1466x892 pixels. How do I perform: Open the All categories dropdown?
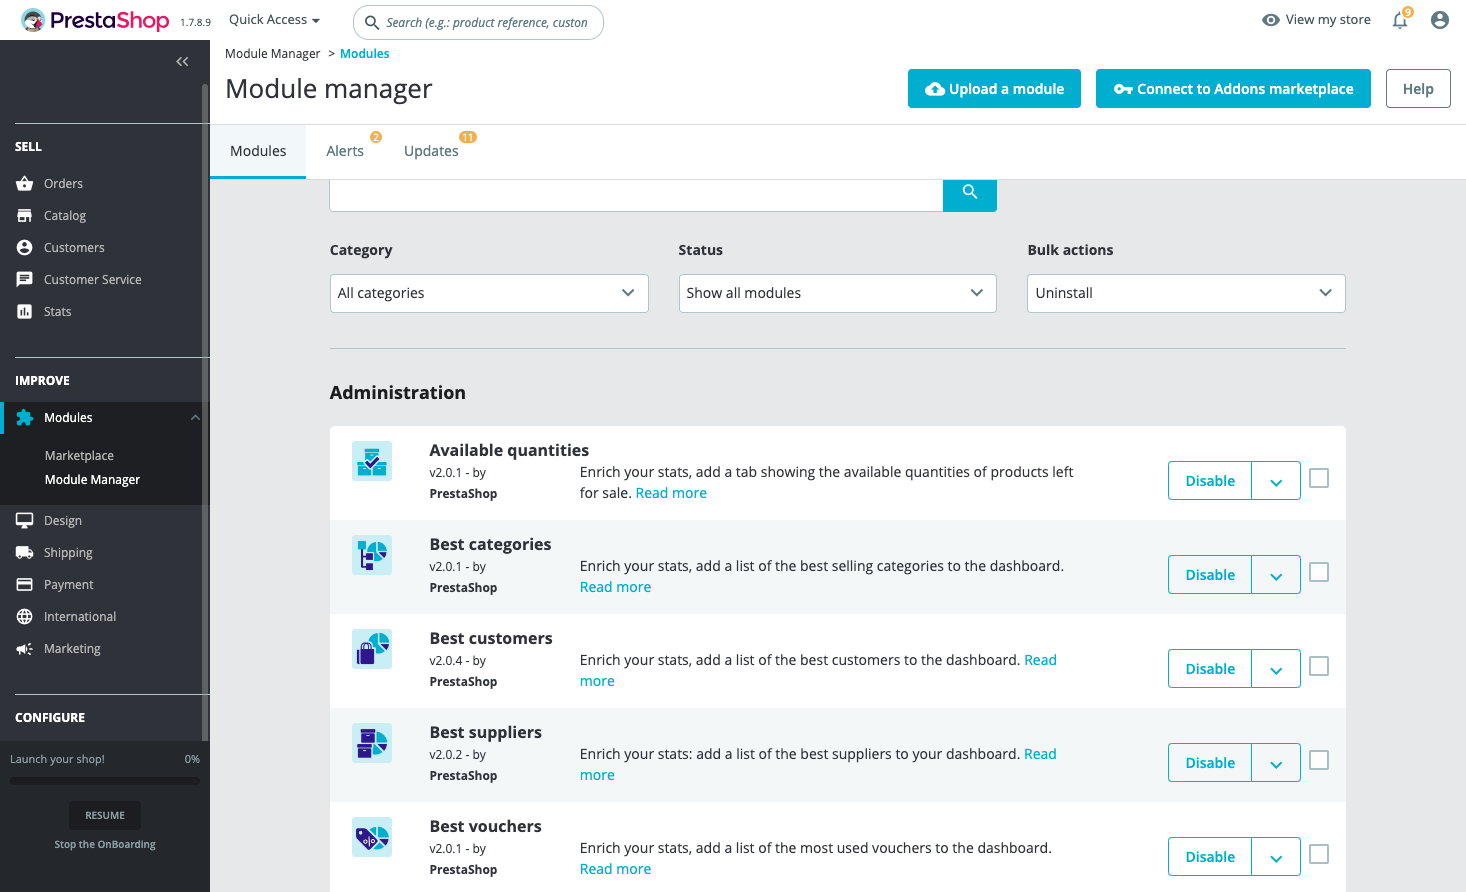tap(489, 293)
